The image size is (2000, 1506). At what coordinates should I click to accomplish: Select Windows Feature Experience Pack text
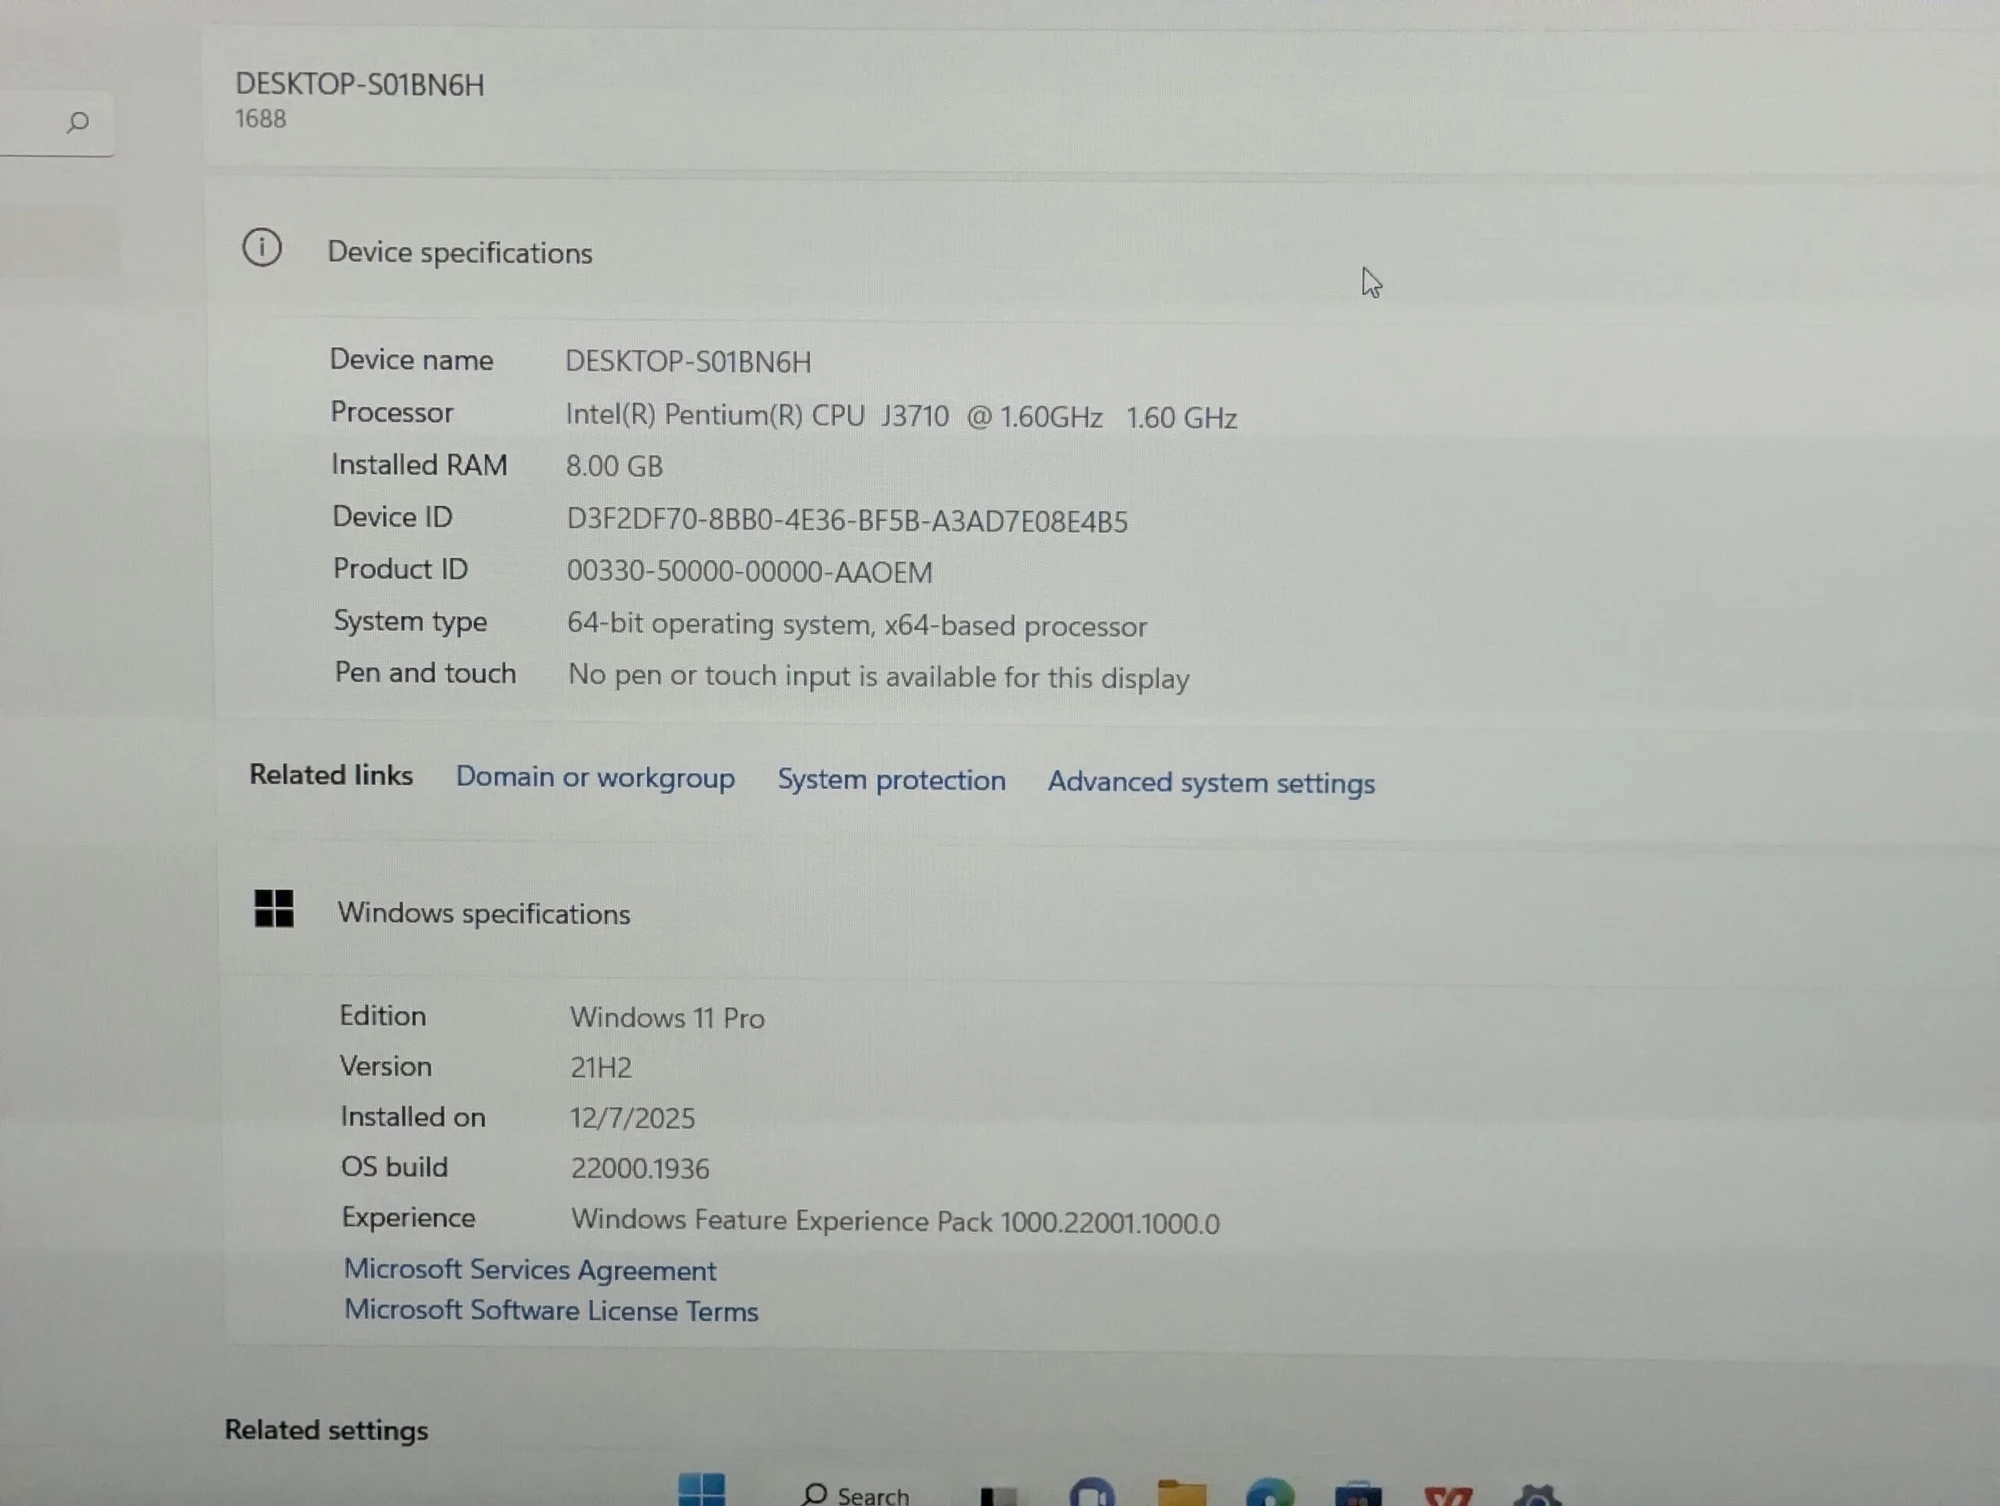click(895, 1222)
